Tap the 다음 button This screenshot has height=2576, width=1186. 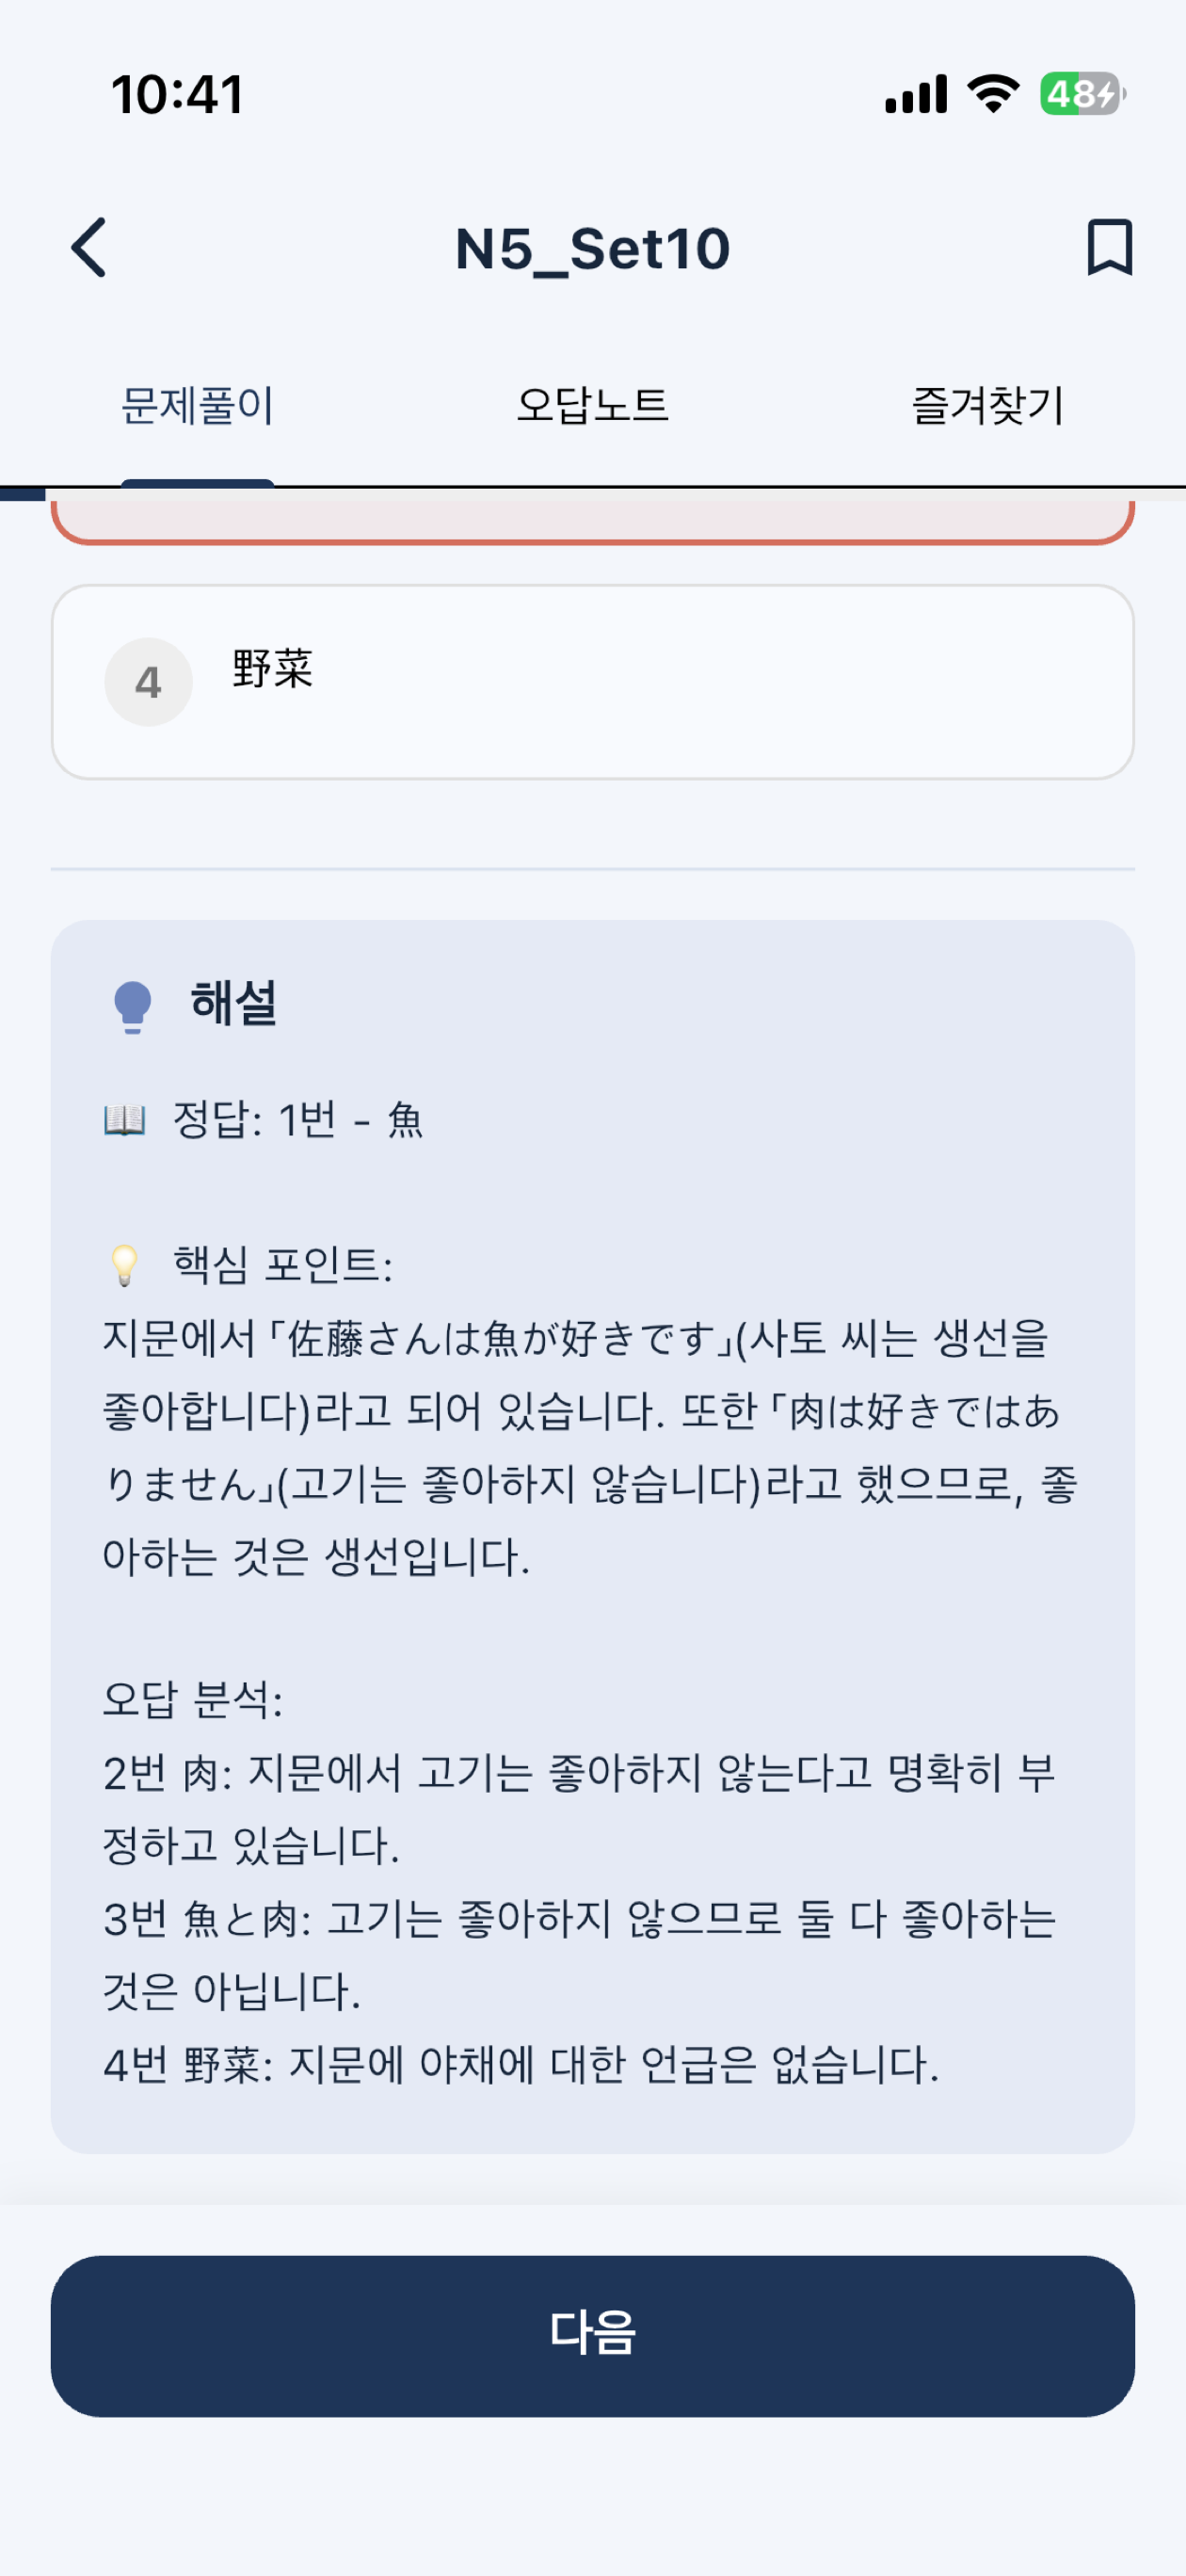click(593, 2336)
